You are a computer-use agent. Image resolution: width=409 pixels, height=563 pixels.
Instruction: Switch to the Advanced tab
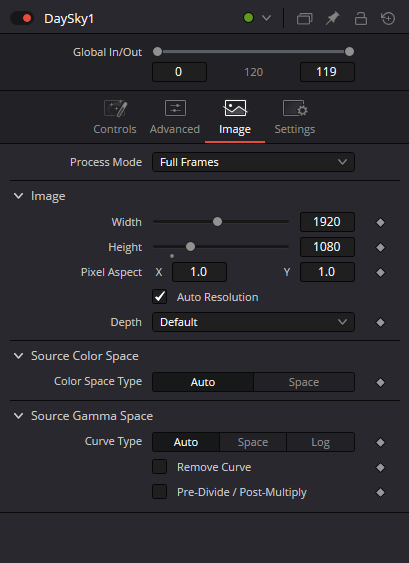tap(175, 118)
